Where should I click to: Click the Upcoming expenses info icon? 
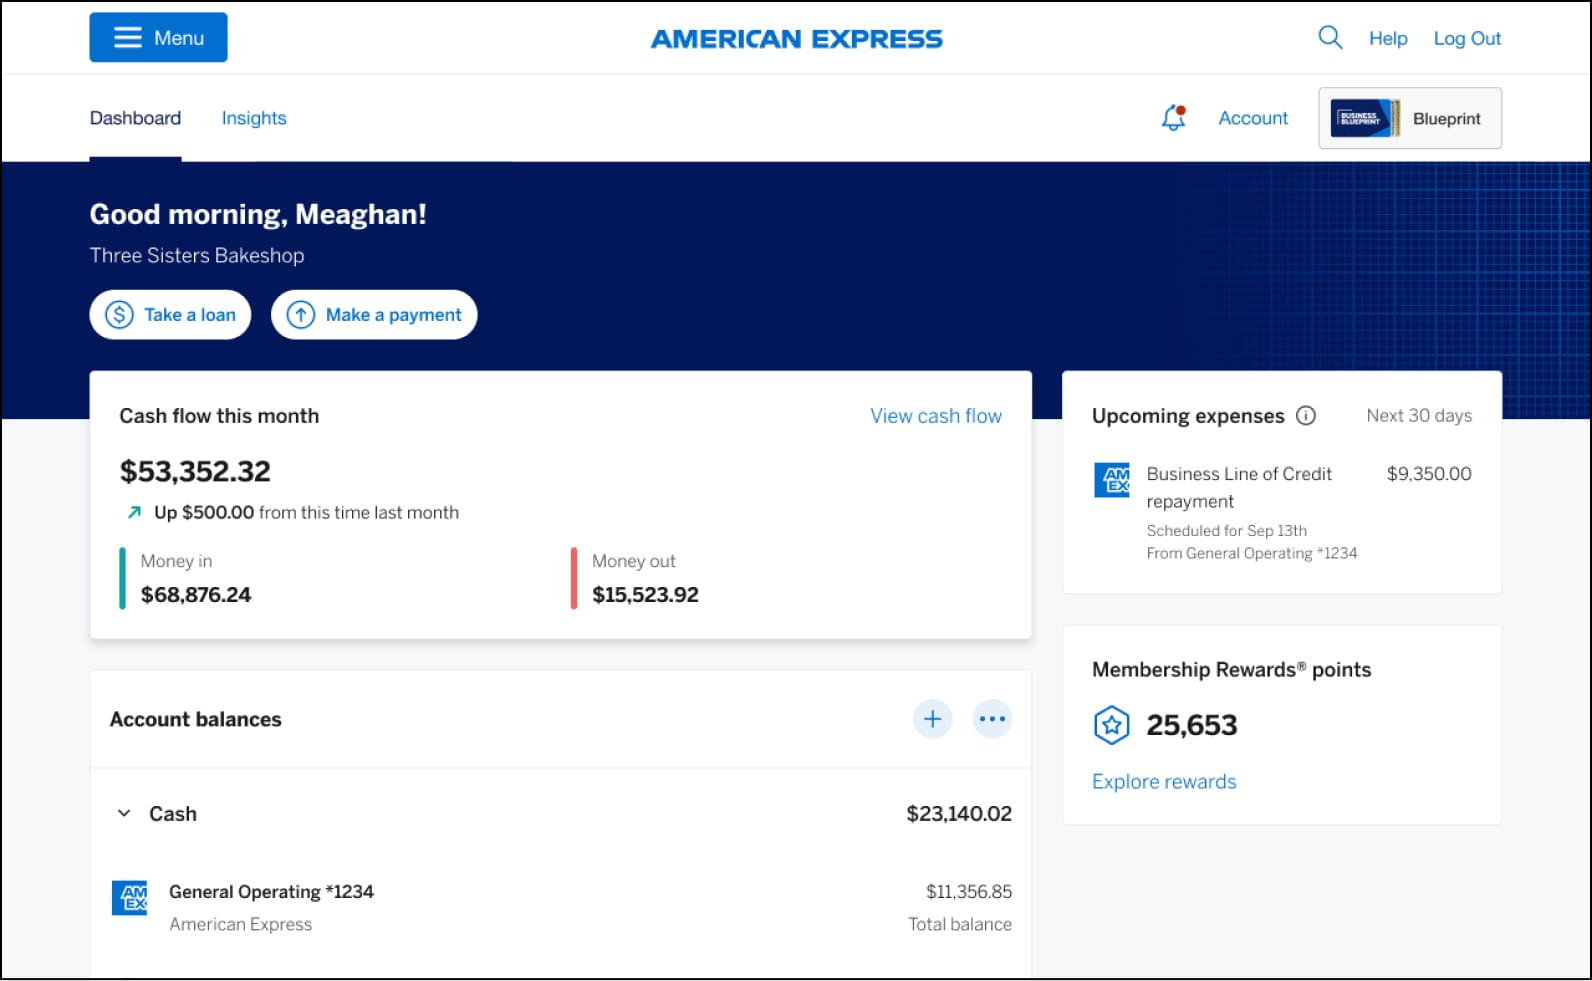coord(1306,416)
